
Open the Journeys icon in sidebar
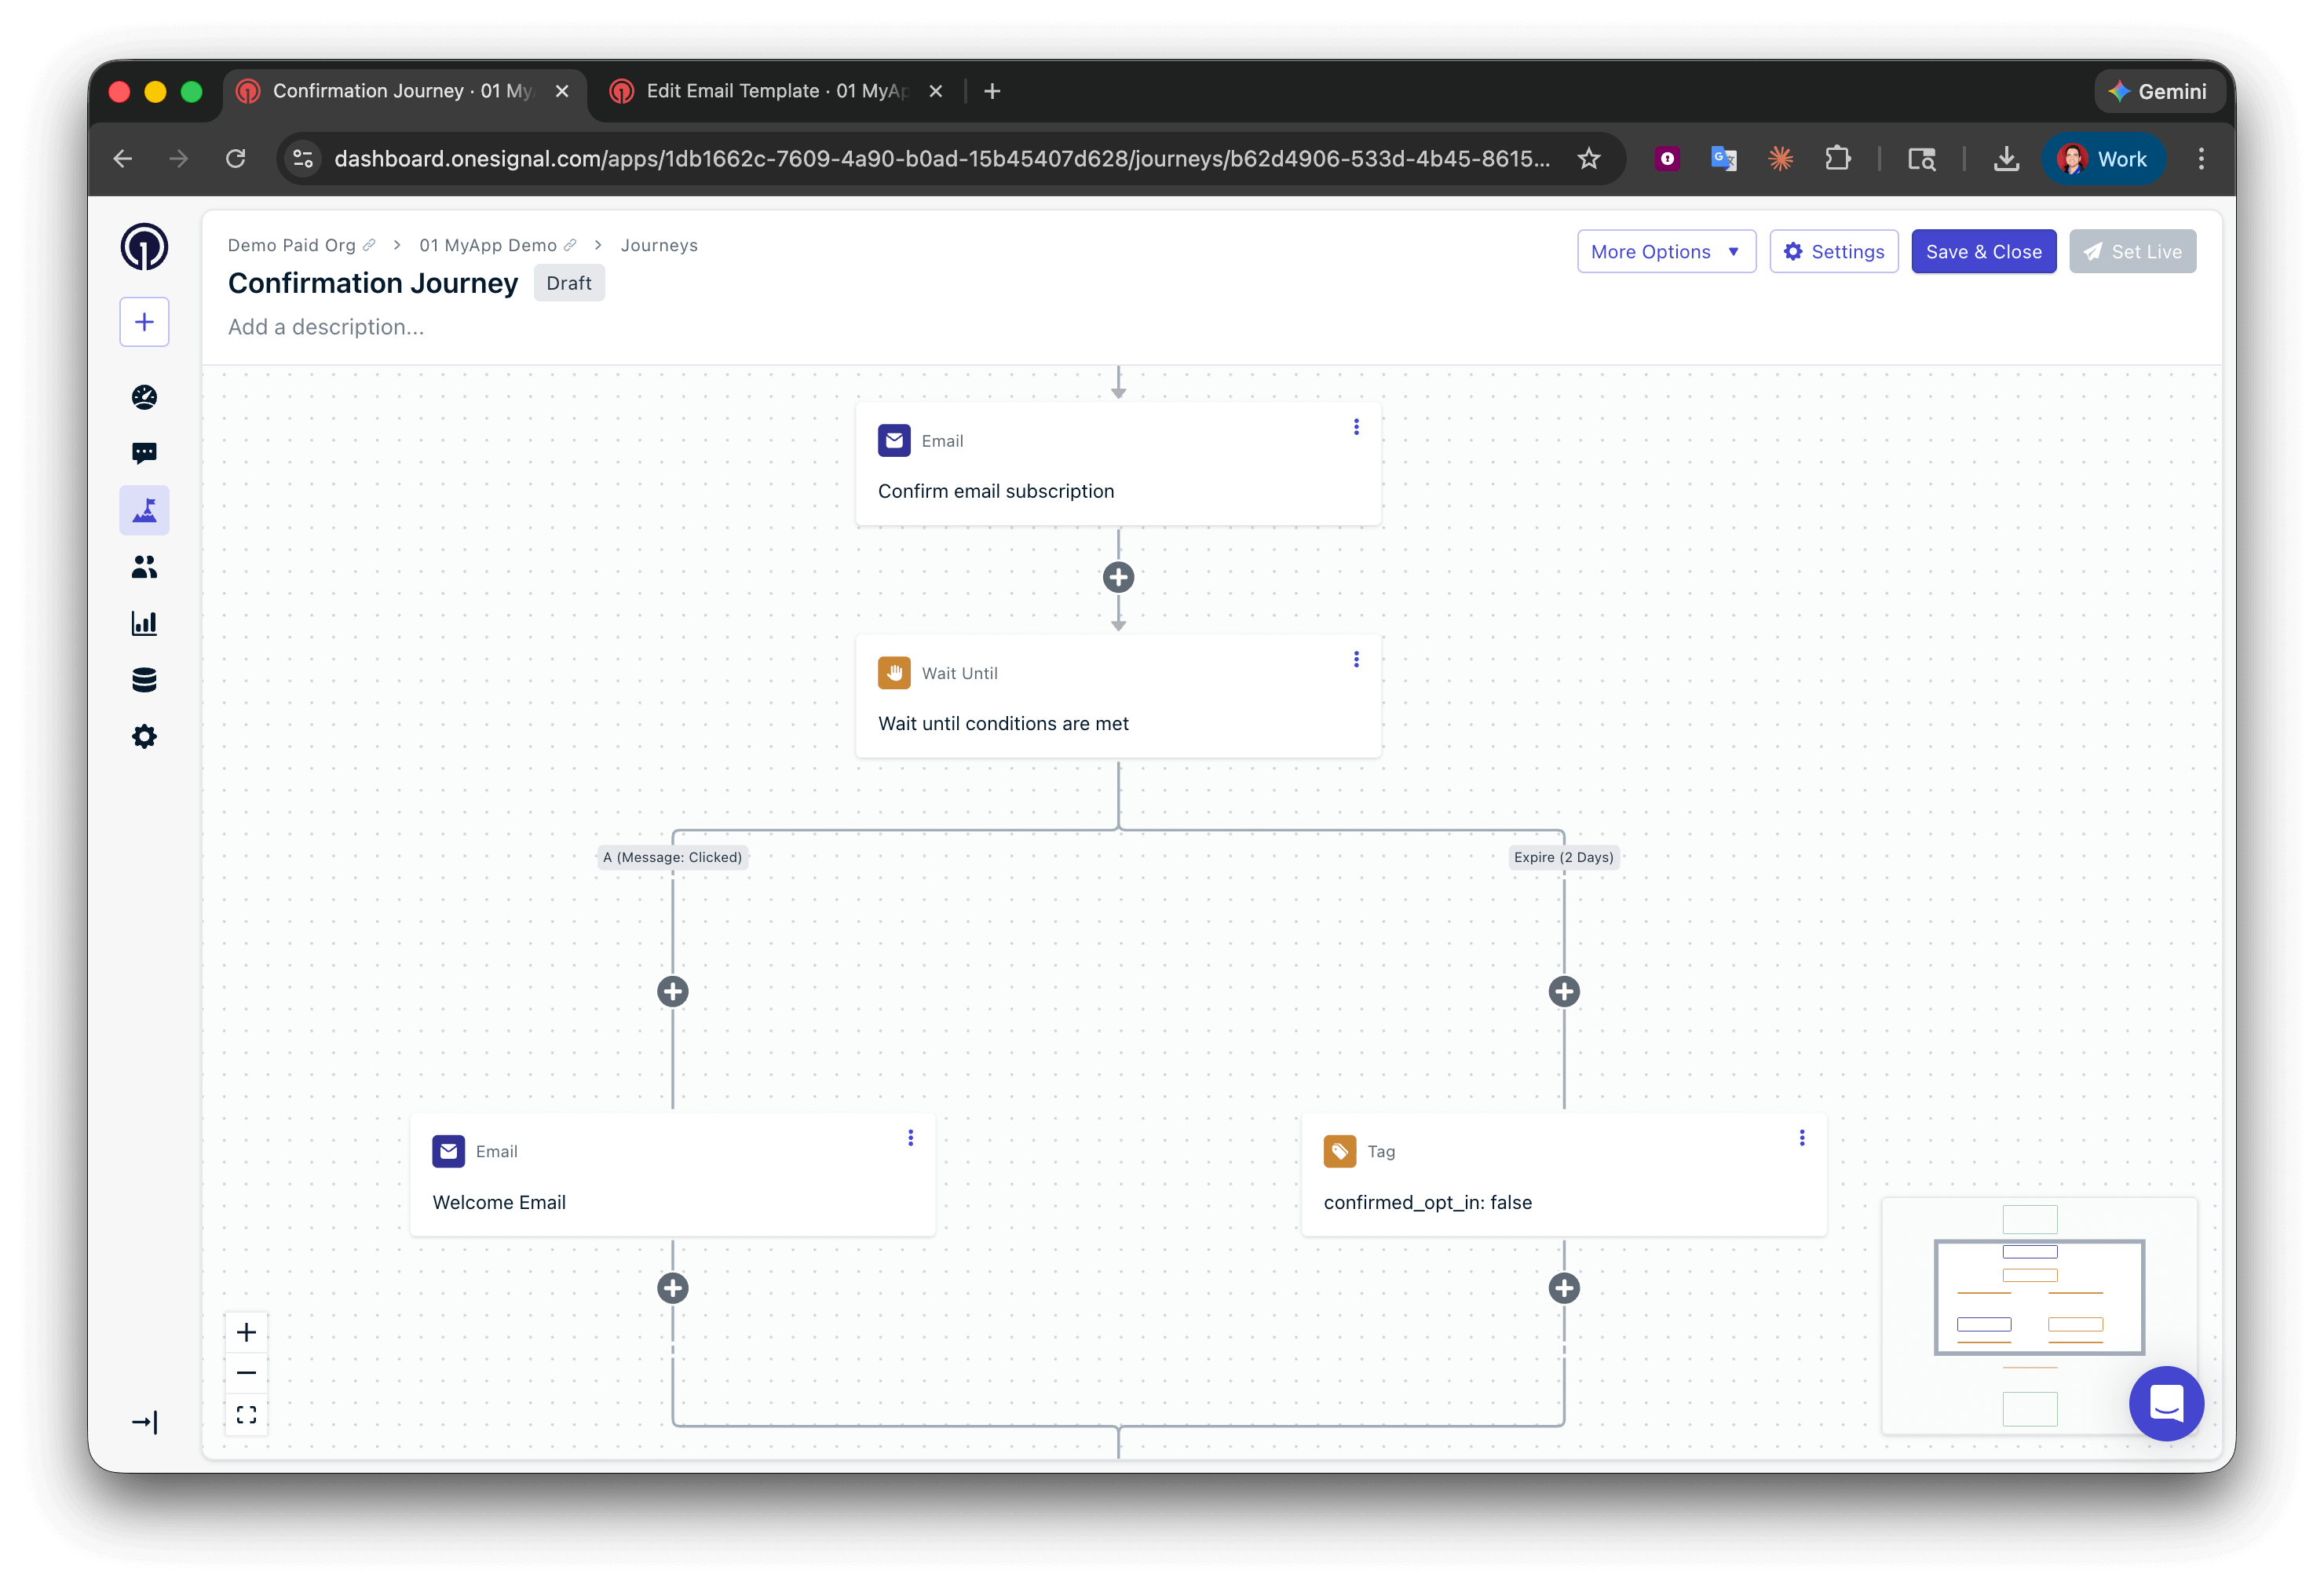pos(144,511)
